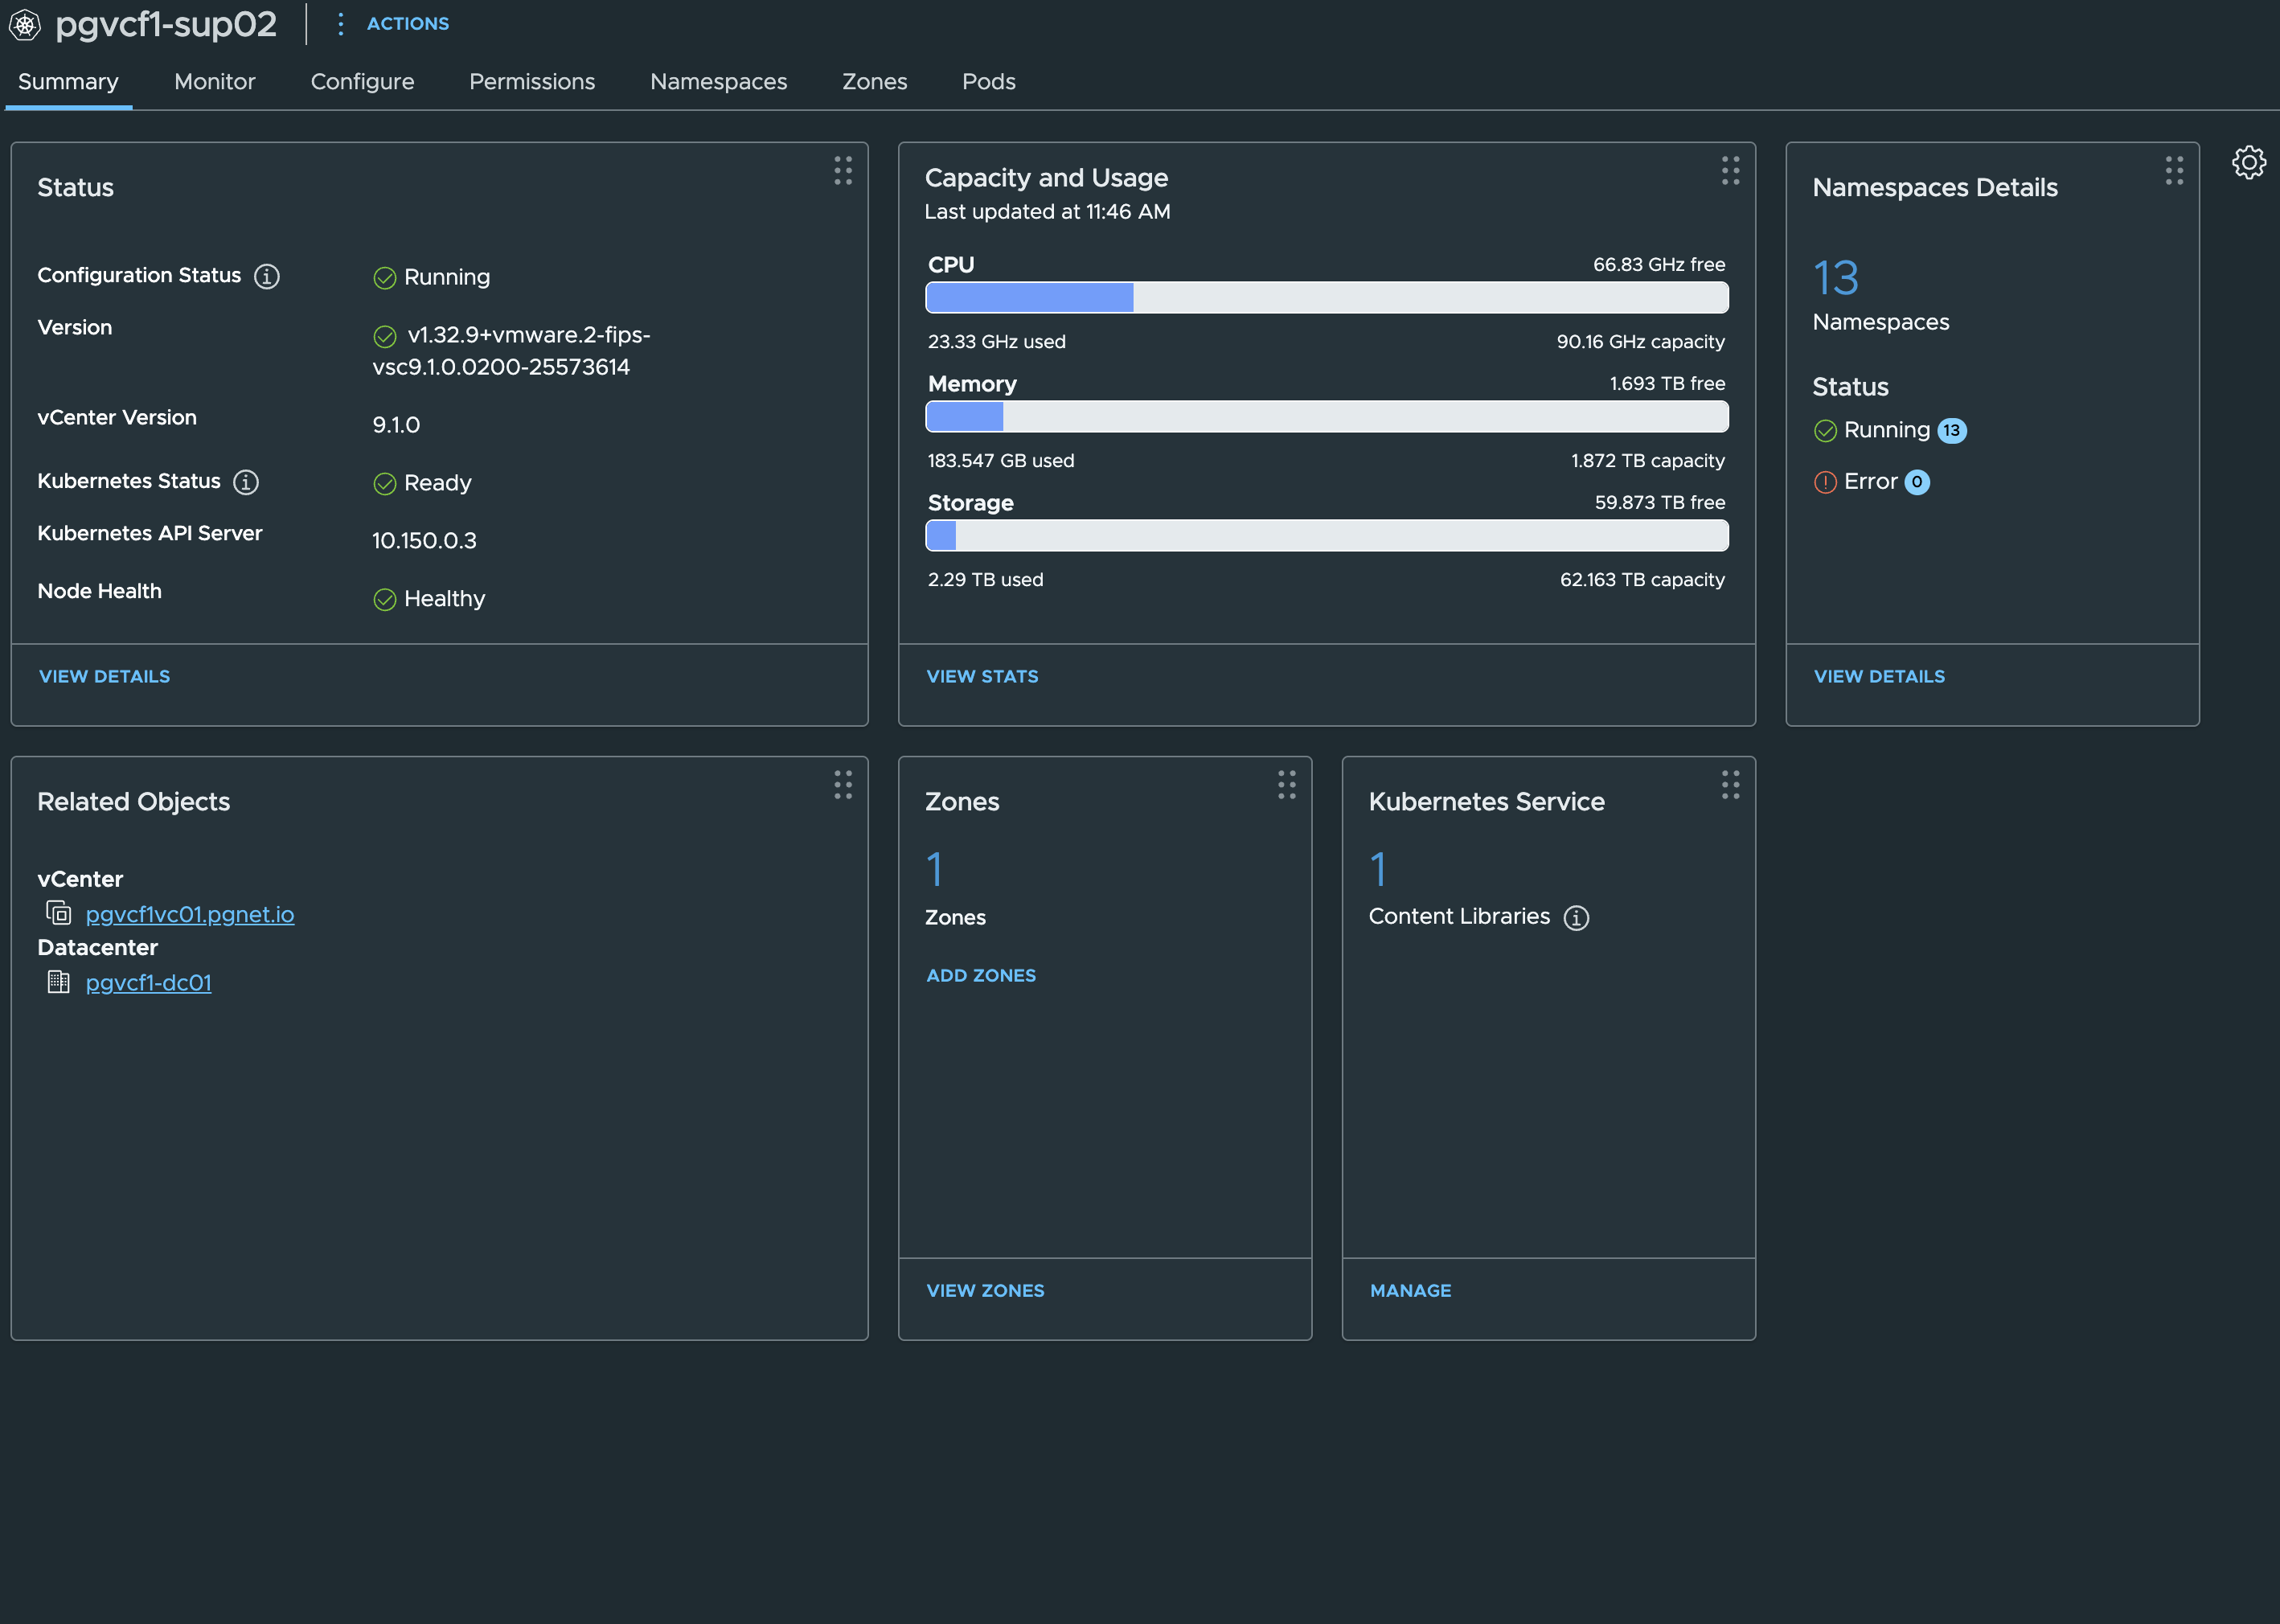This screenshot has height=1624, width=2280.
Task: Open the ACTIONS menu
Action: click(407, 23)
